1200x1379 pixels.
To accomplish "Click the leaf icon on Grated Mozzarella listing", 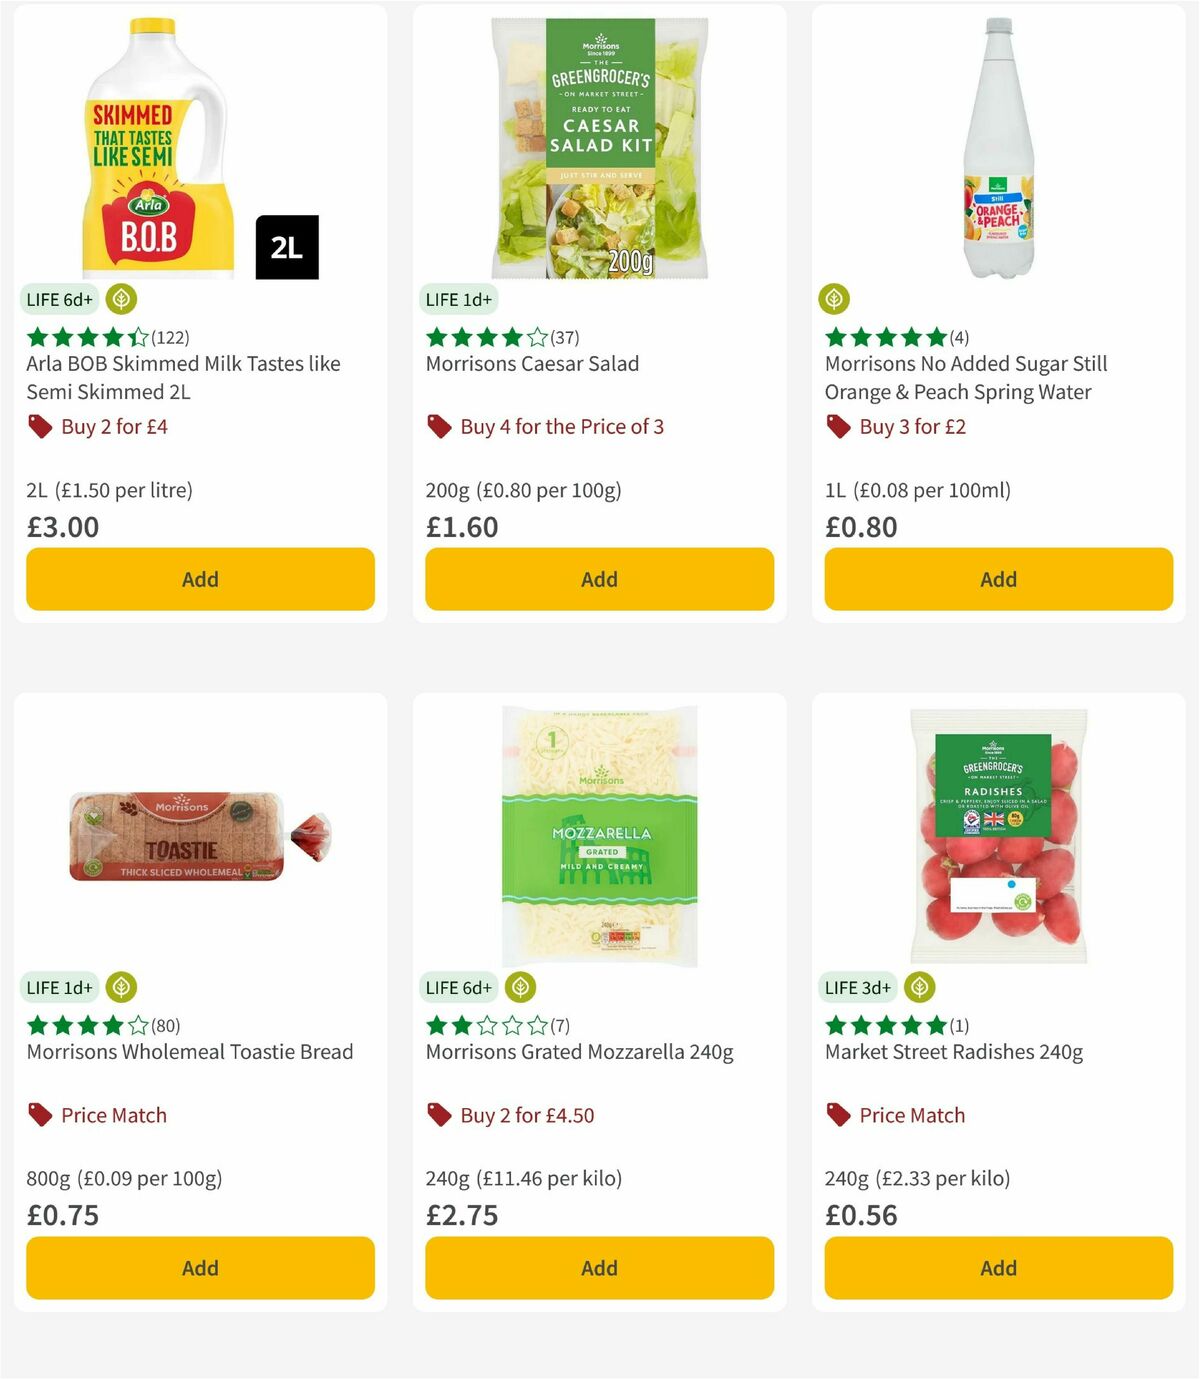I will [521, 987].
